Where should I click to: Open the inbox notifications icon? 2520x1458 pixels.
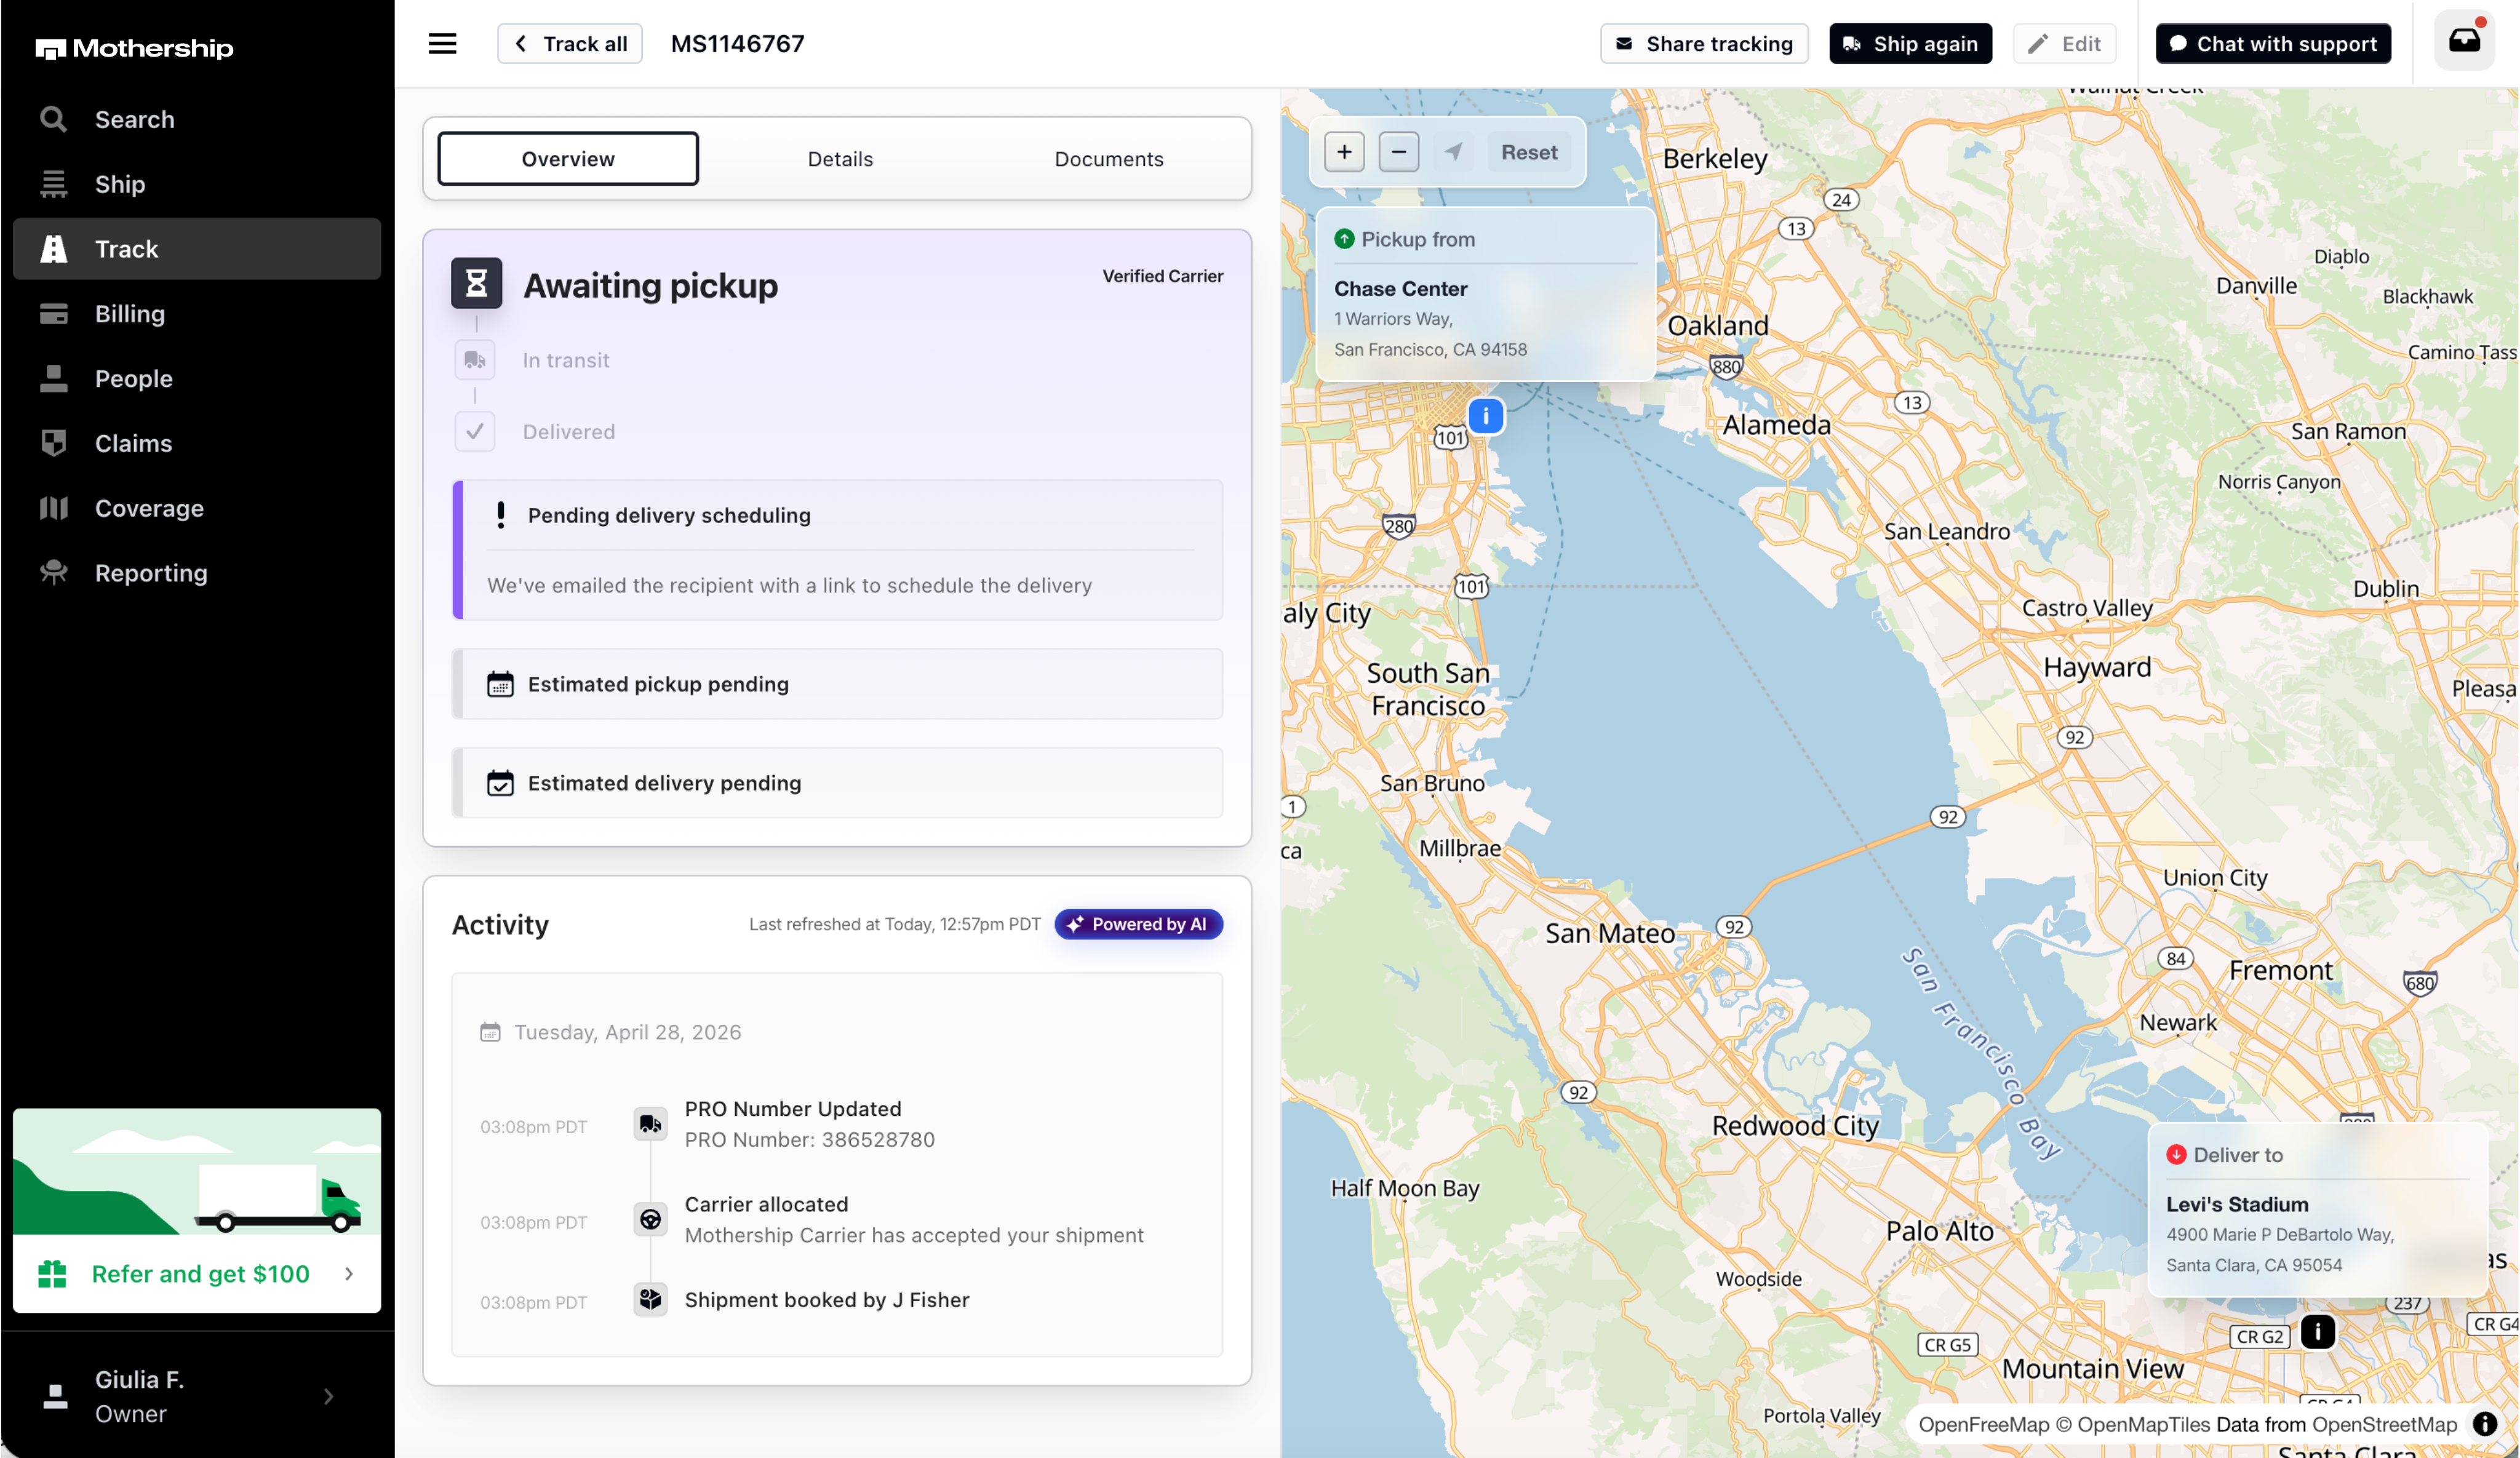[x=2464, y=40]
